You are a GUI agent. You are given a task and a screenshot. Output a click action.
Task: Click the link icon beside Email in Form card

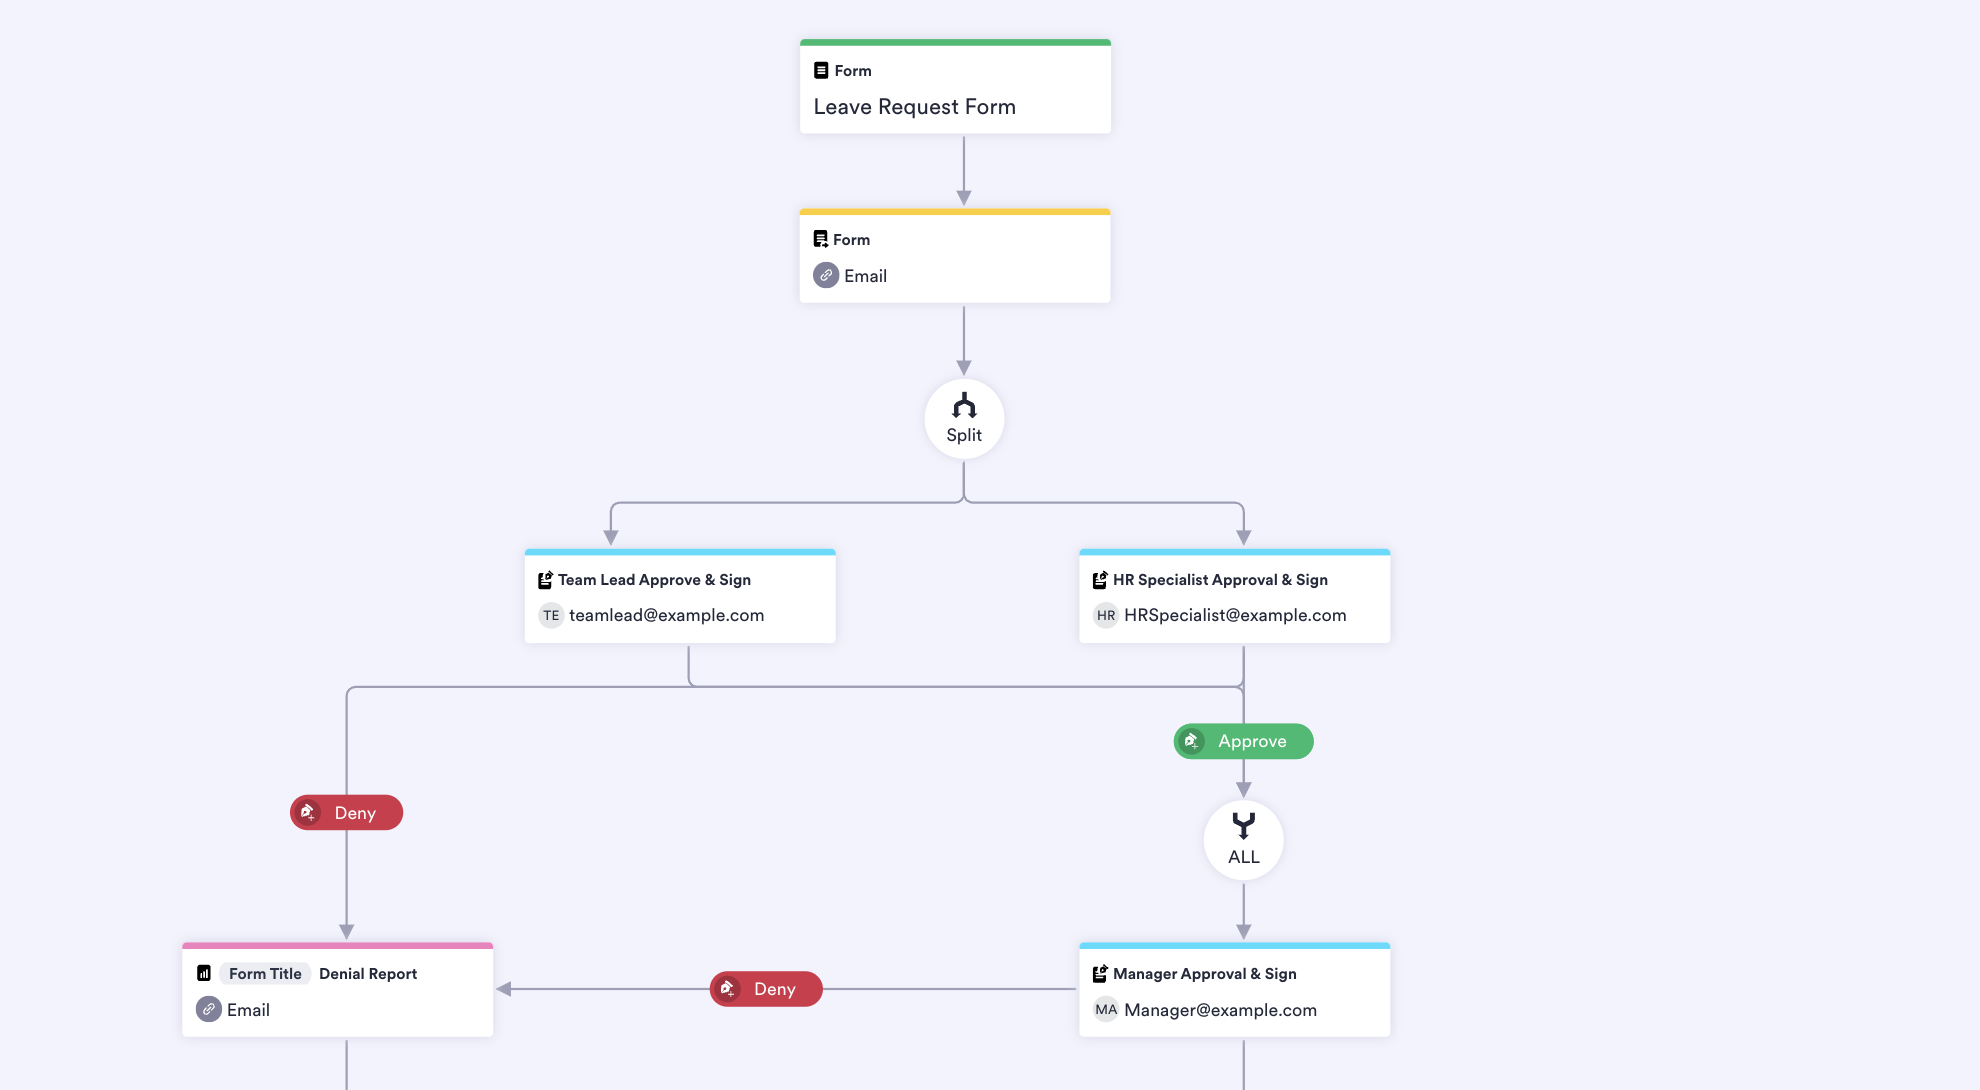tap(826, 276)
